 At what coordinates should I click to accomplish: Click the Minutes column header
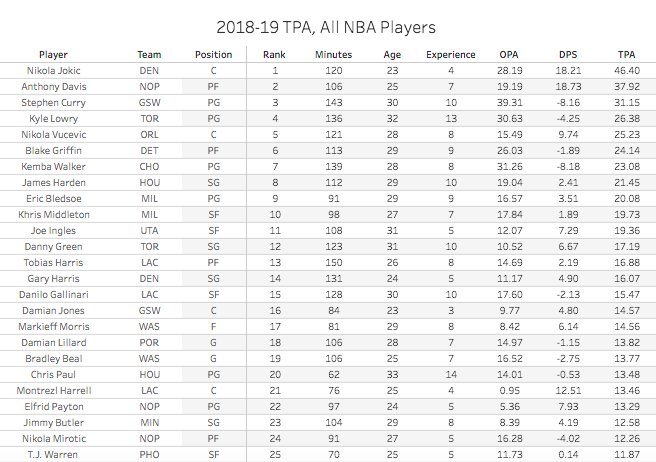pos(331,54)
